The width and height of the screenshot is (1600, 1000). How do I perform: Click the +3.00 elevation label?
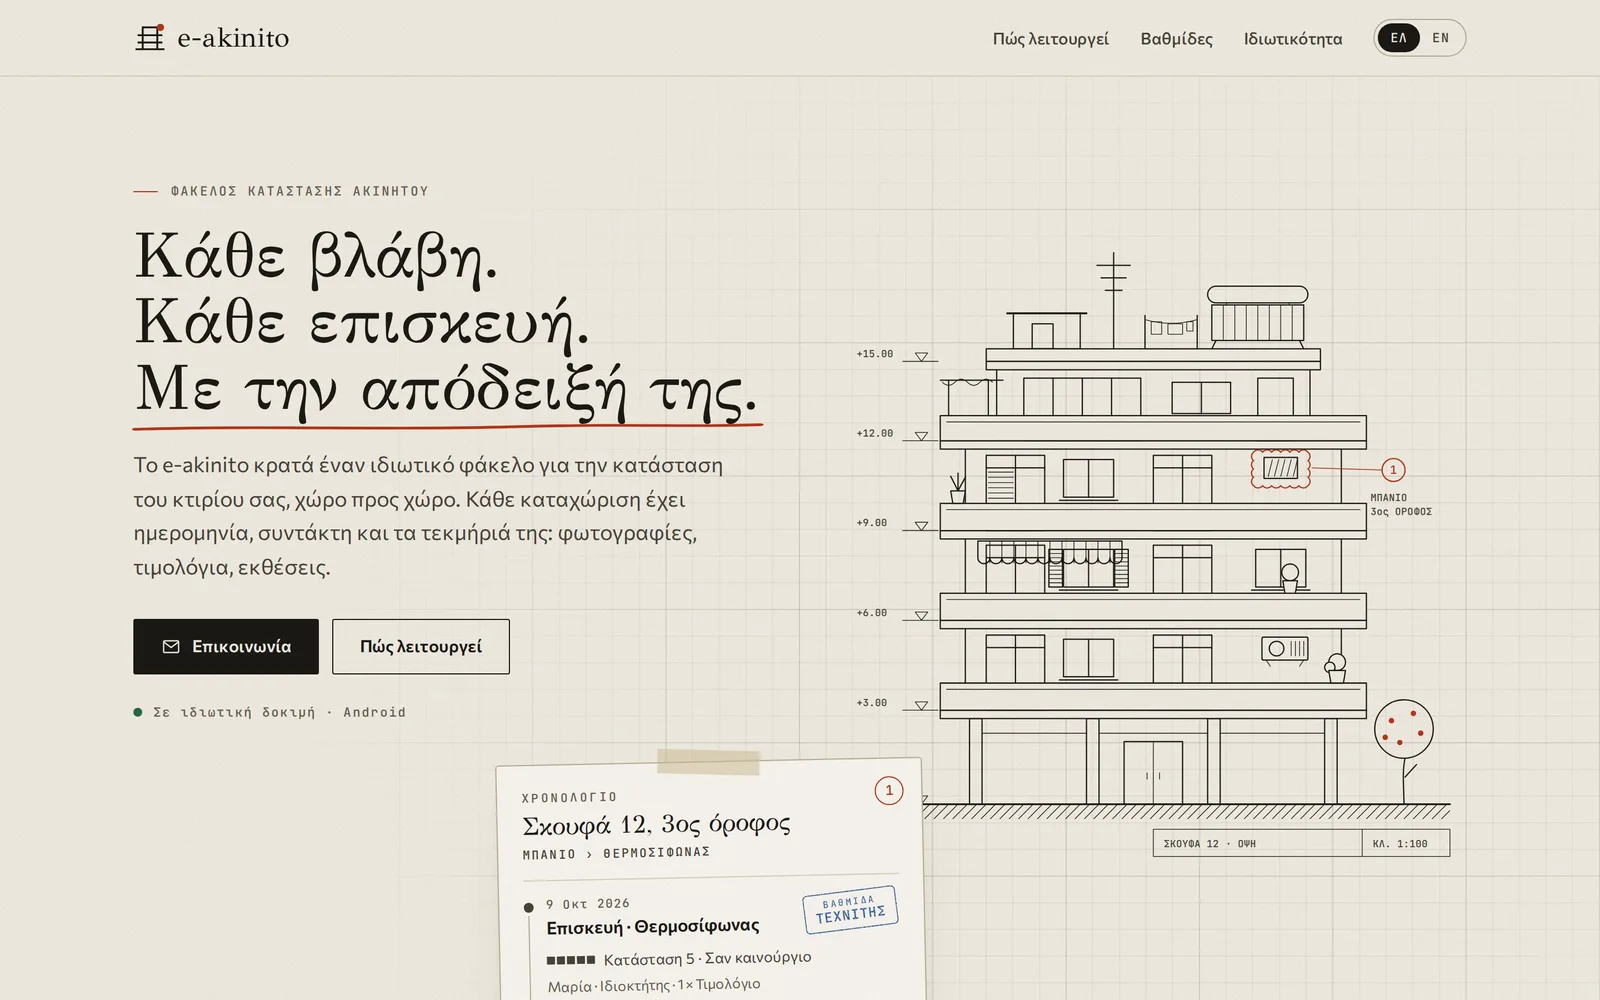coord(872,703)
